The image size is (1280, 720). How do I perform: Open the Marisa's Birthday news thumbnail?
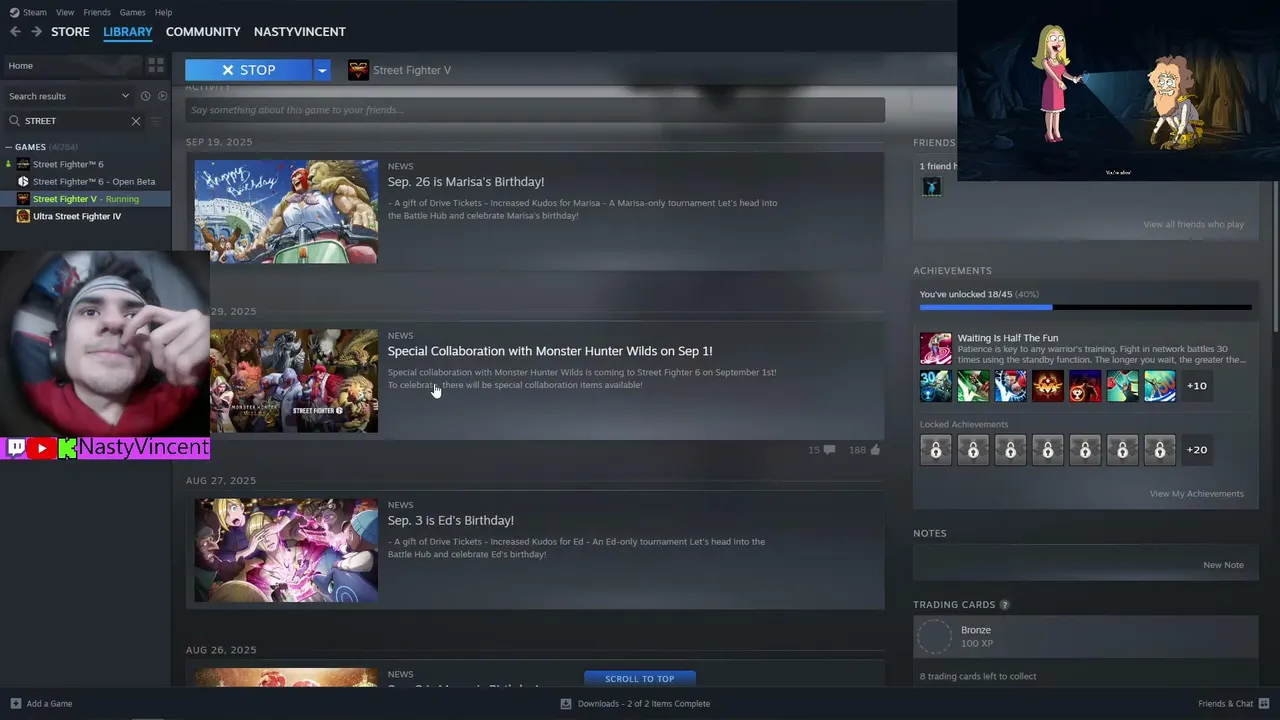point(286,211)
